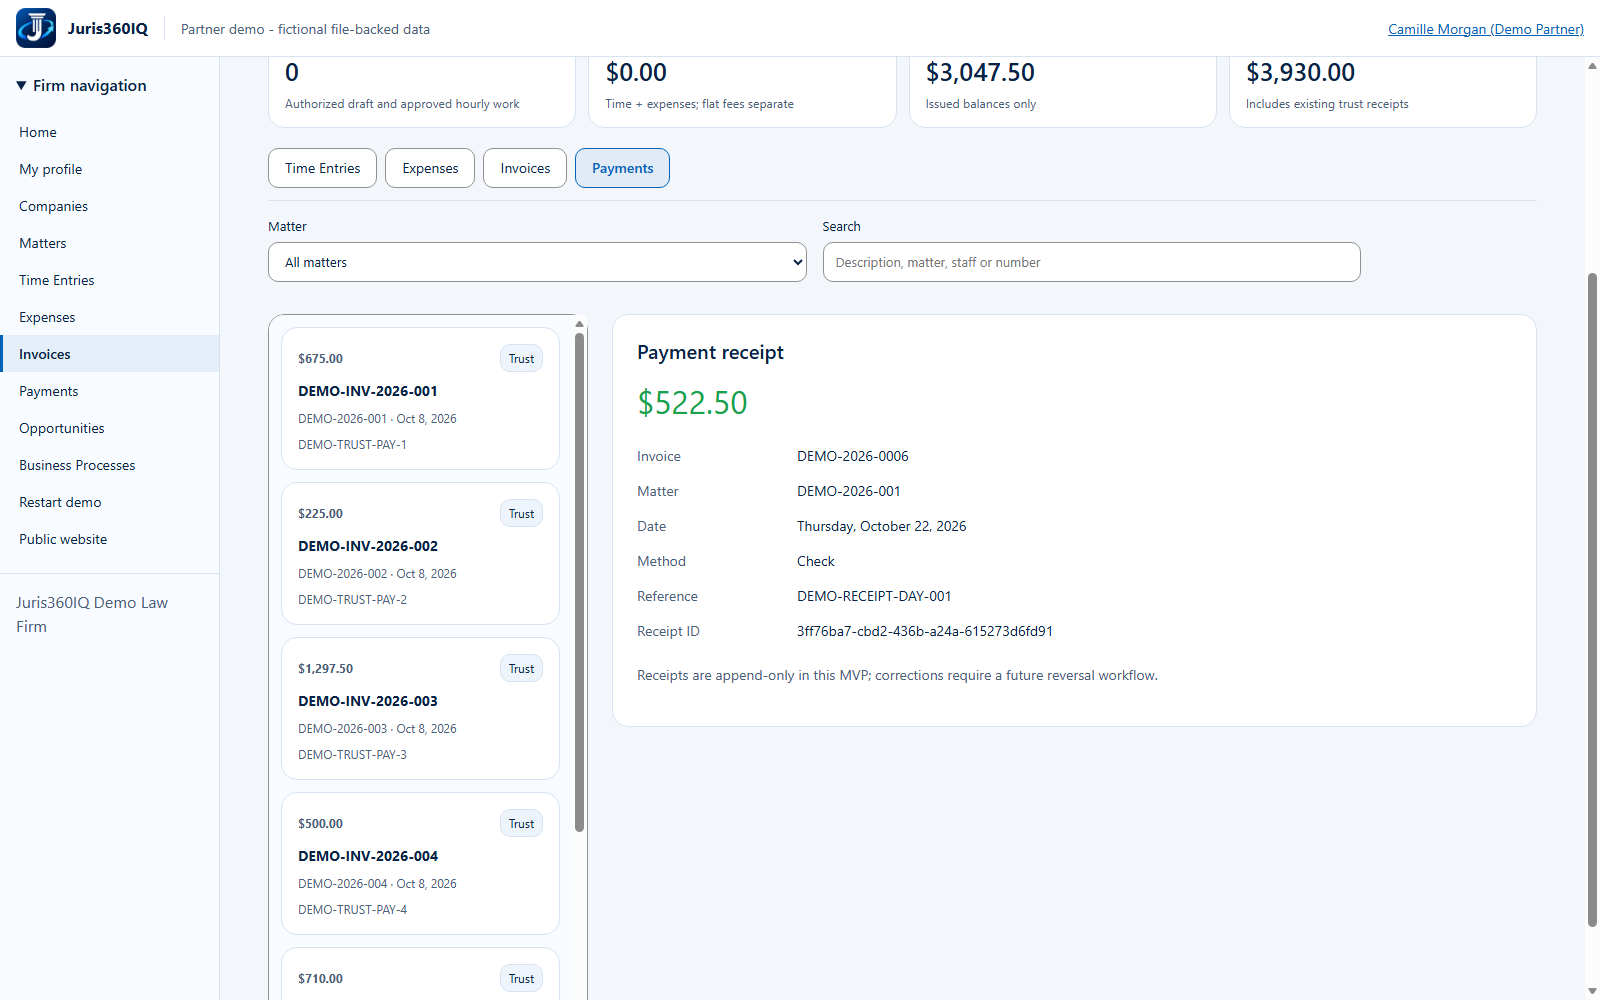Select the DEMO-INV-2026-001 payment card

pos(420,398)
